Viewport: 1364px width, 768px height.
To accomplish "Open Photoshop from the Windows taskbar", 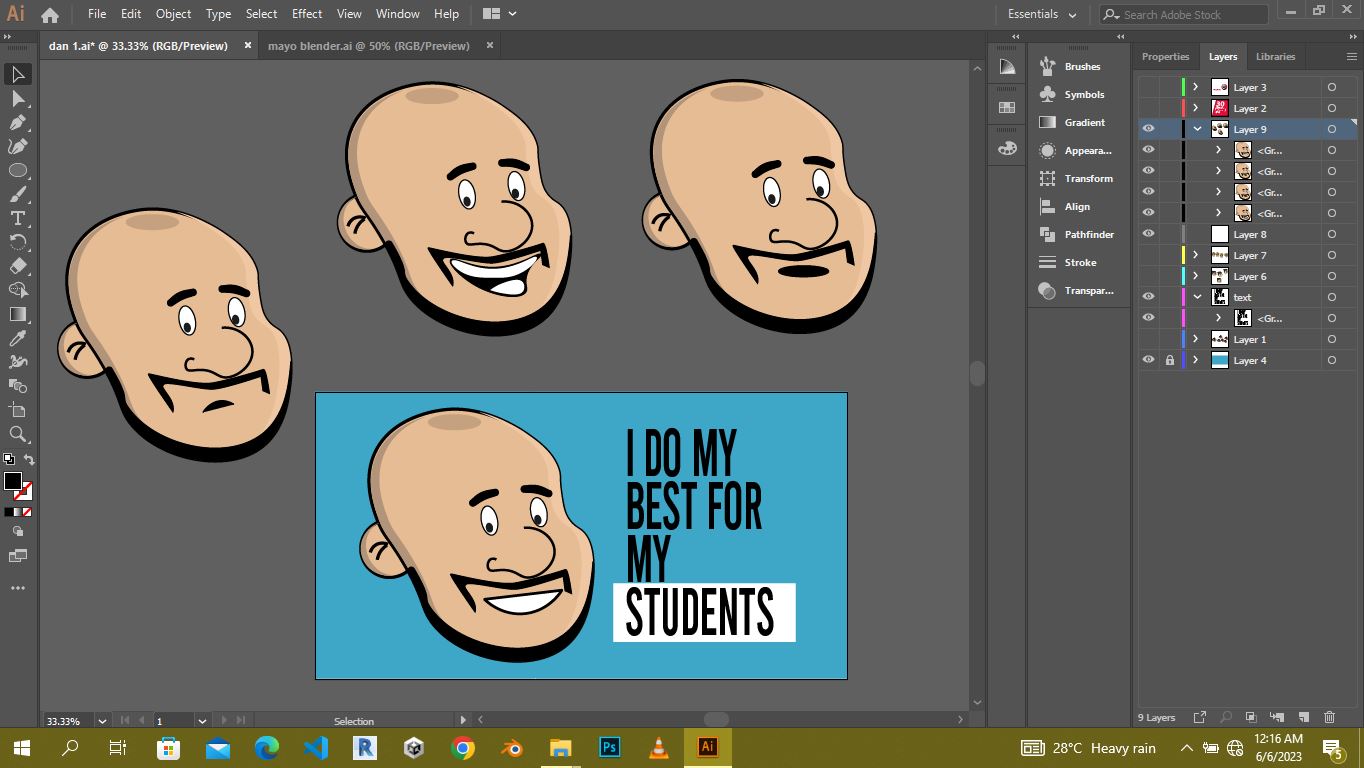I will click(x=609, y=747).
